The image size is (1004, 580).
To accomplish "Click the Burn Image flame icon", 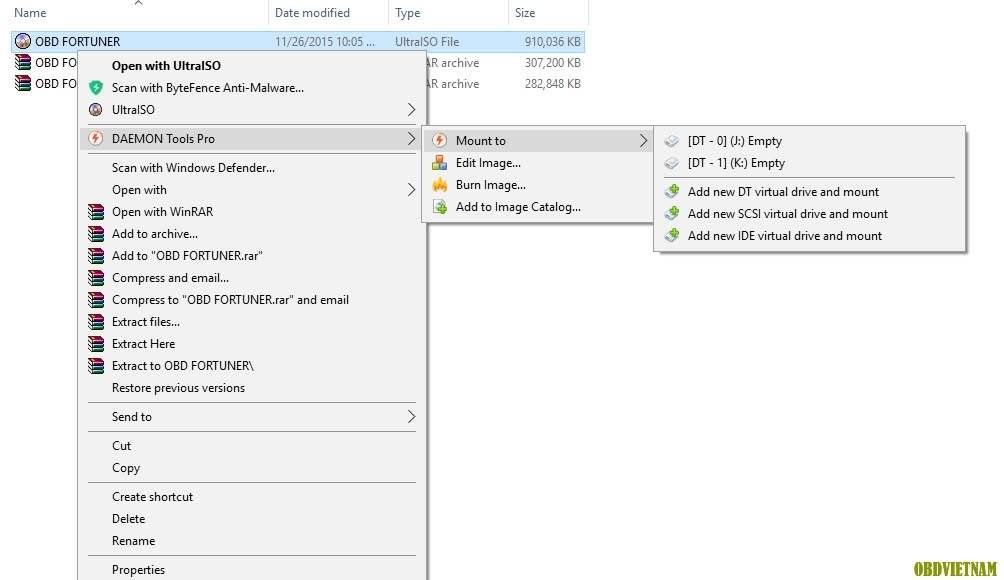I will click(439, 185).
